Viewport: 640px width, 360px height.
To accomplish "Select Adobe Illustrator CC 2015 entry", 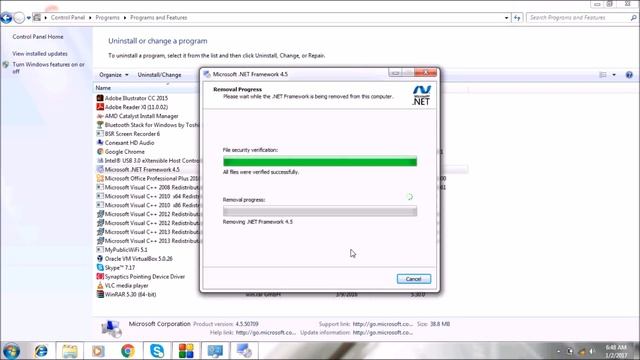I will pyautogui.click(x=136, y=98).
